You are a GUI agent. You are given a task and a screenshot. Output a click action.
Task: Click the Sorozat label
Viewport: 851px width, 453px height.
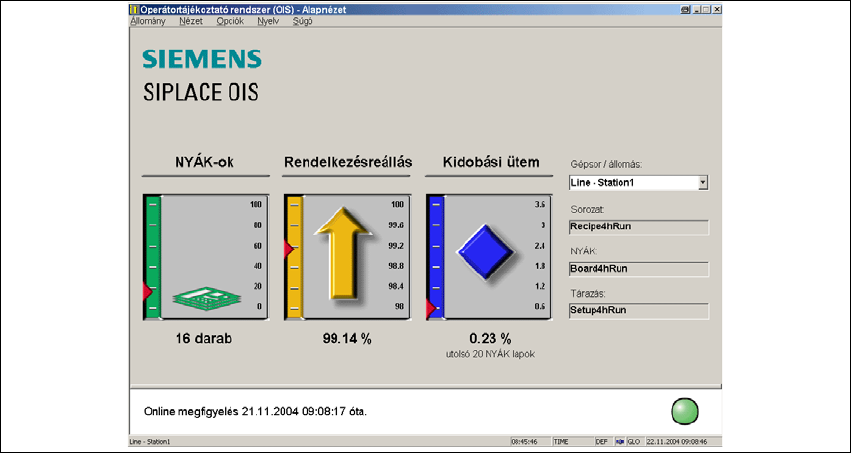click(x=587, y=209)
